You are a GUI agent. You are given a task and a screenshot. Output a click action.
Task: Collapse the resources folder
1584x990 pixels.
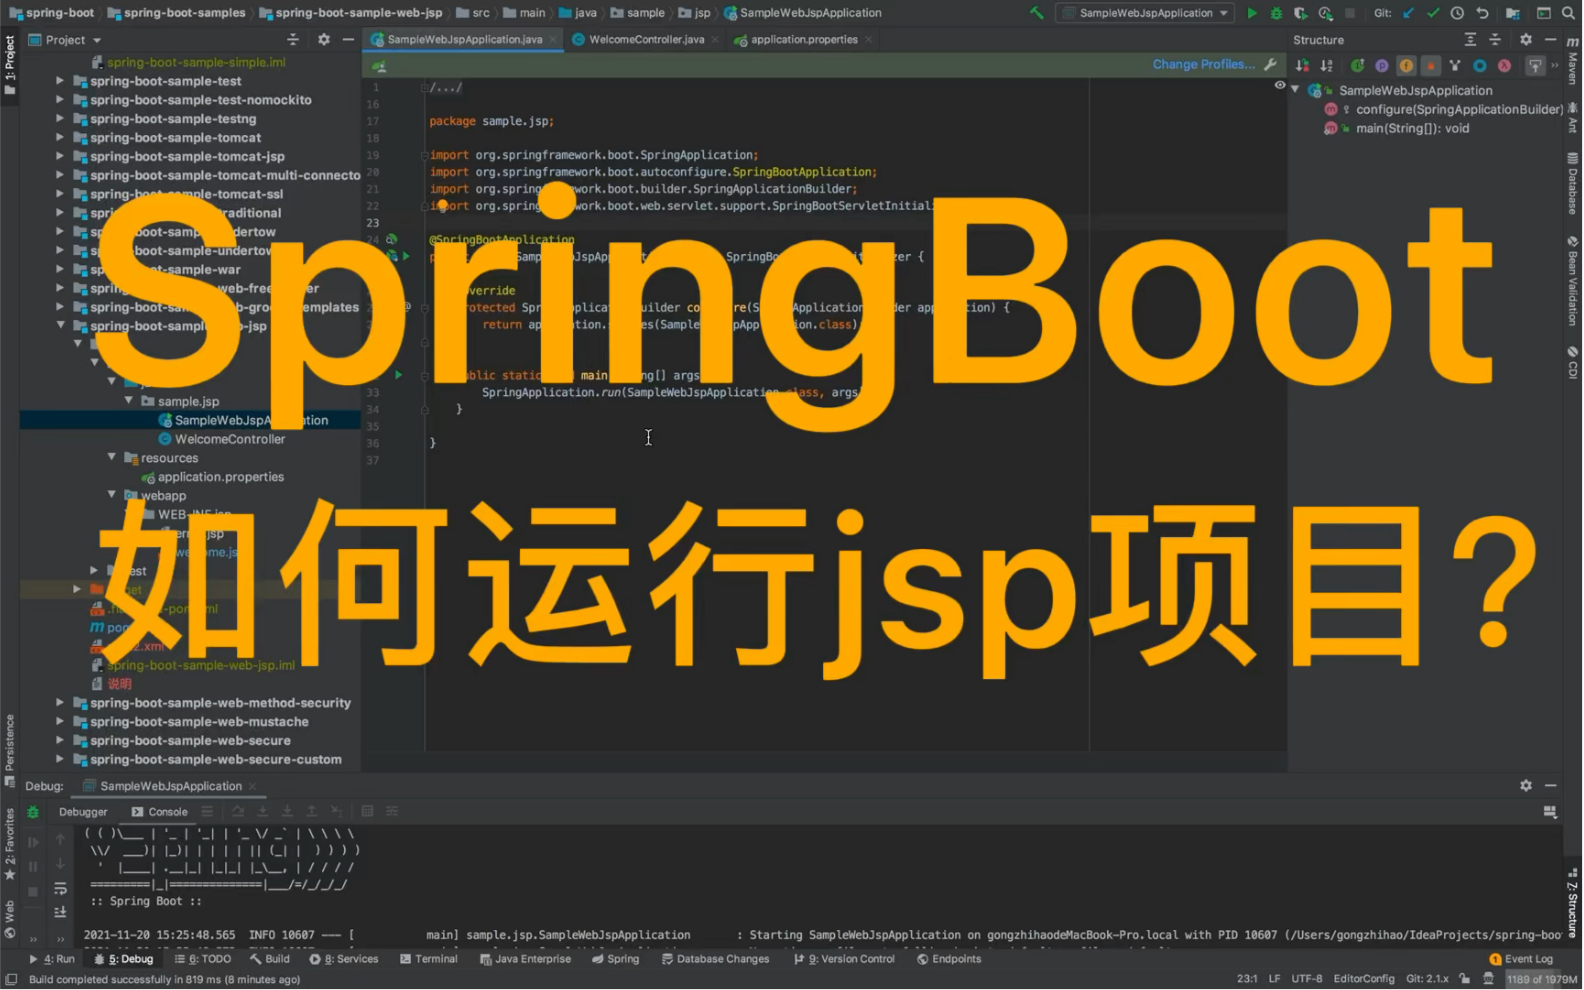tap(112, 458)
